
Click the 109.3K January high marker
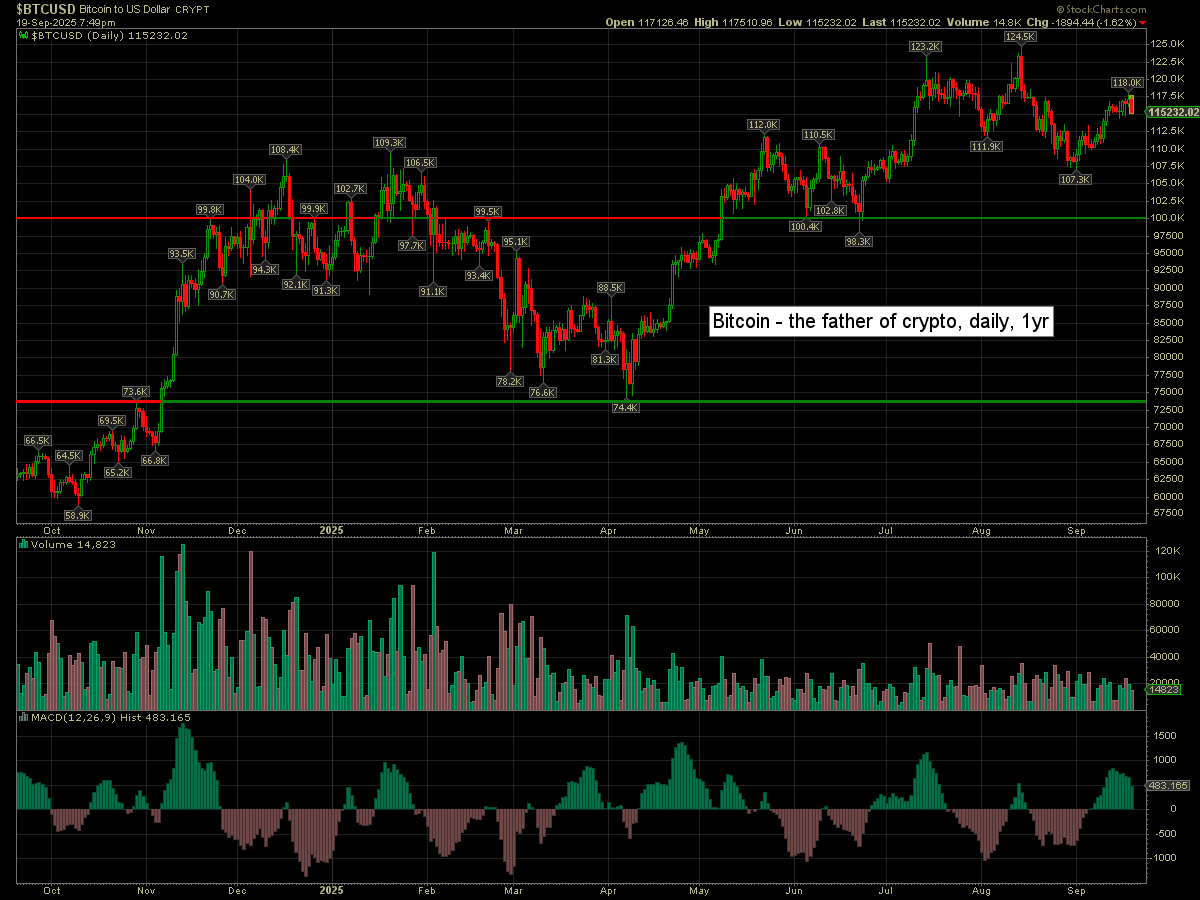coord(389,143)
